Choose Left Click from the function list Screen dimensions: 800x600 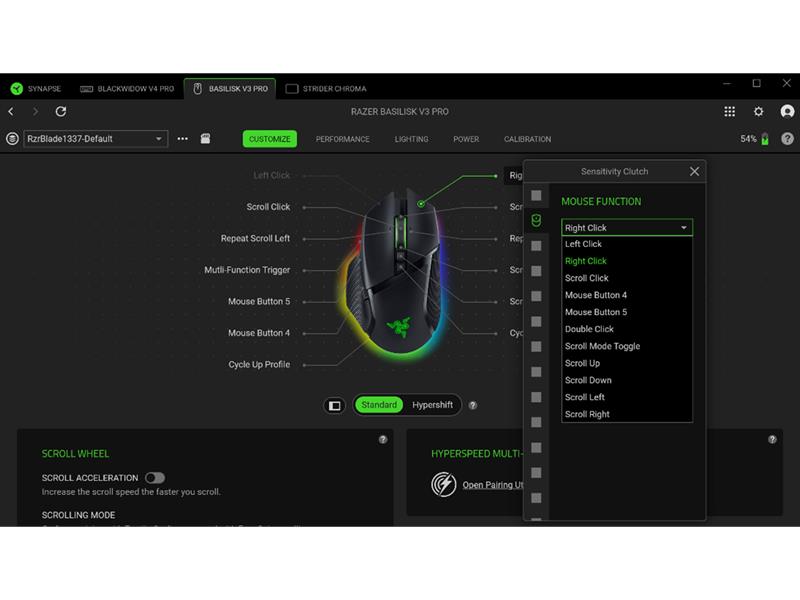627,244
